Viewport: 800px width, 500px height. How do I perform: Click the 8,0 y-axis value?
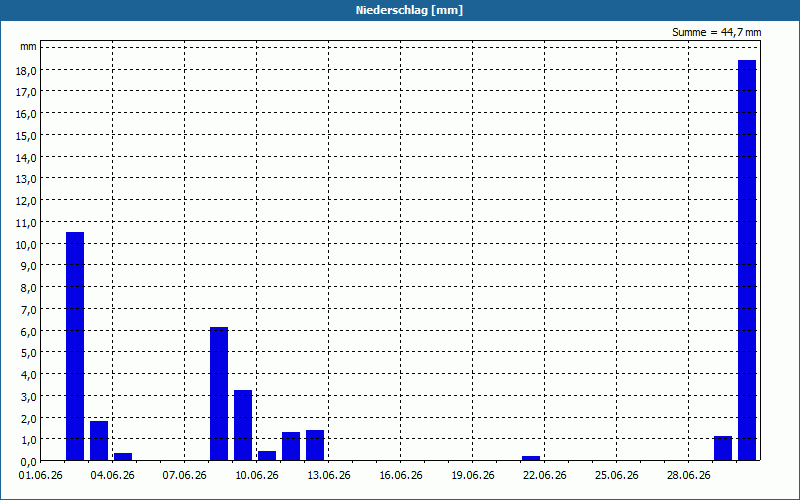(28, 288)
